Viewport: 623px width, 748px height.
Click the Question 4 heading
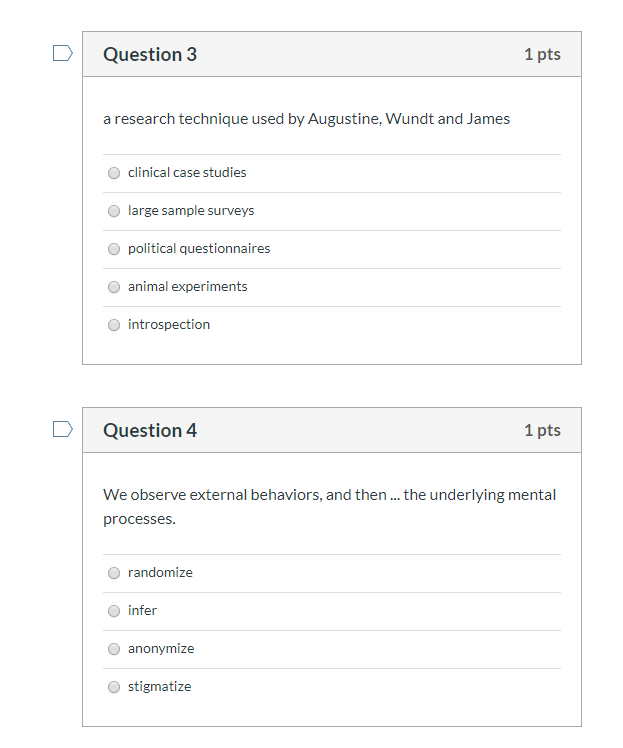point(150,430)
